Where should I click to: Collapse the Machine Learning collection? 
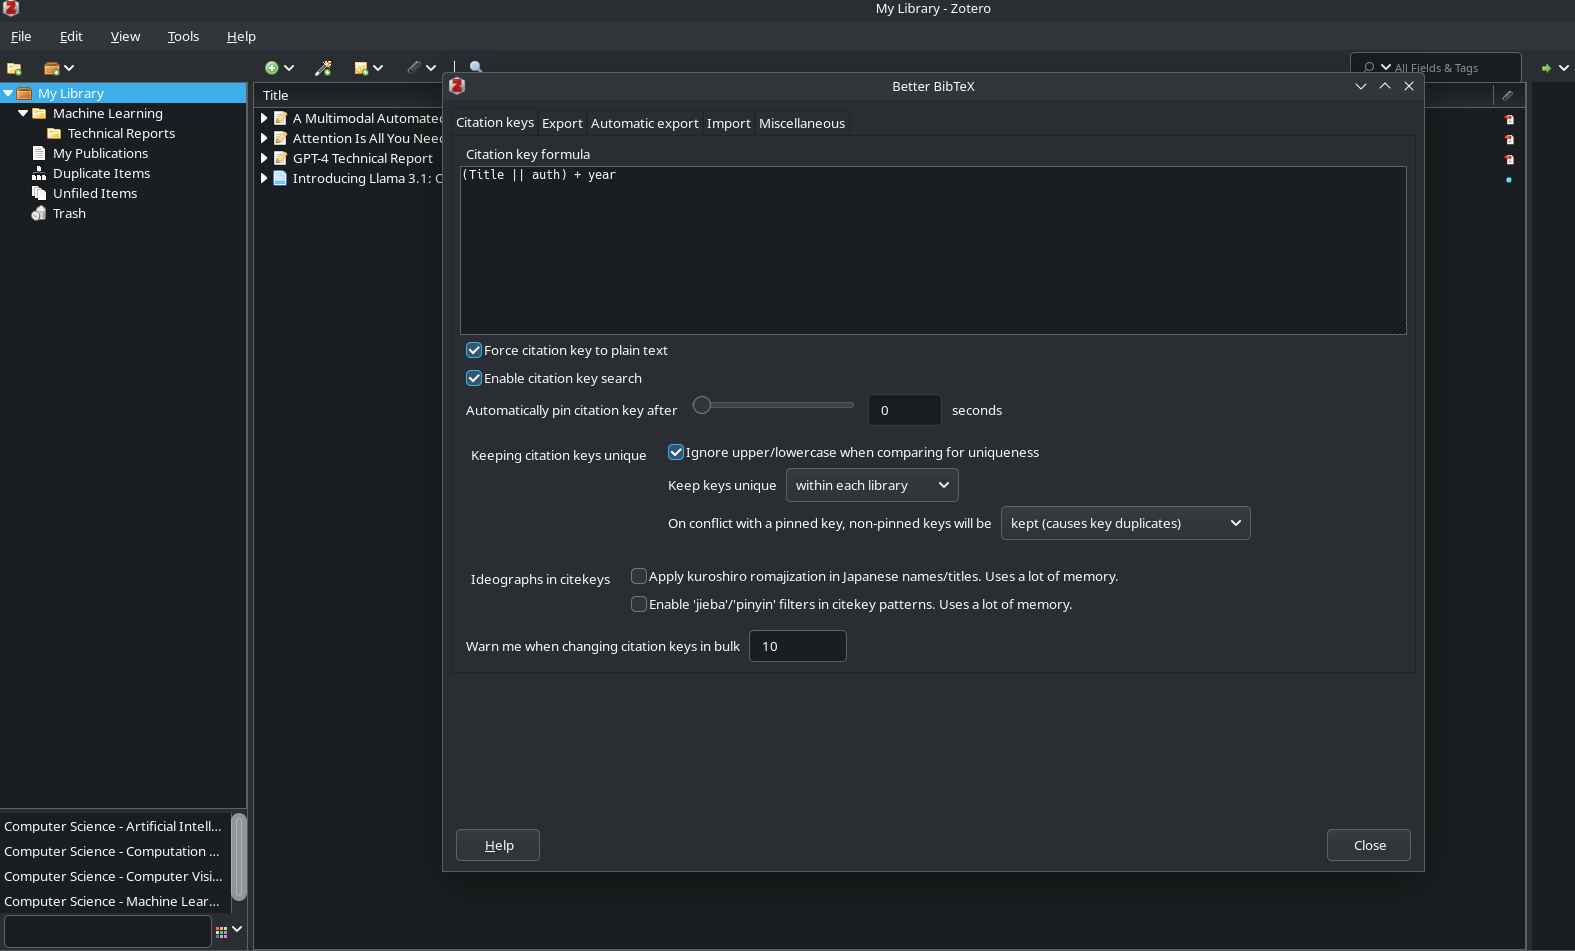tap(23, 113)
